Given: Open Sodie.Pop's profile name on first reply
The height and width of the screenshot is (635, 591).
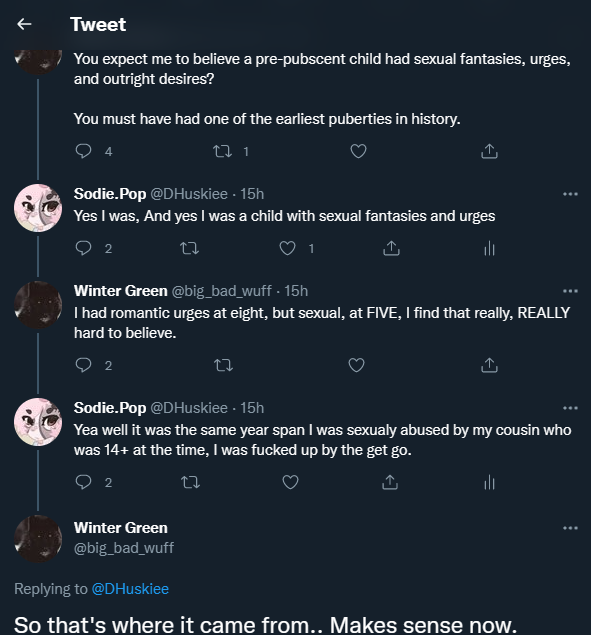Looking at the screenshot, I should pos(110,194).
